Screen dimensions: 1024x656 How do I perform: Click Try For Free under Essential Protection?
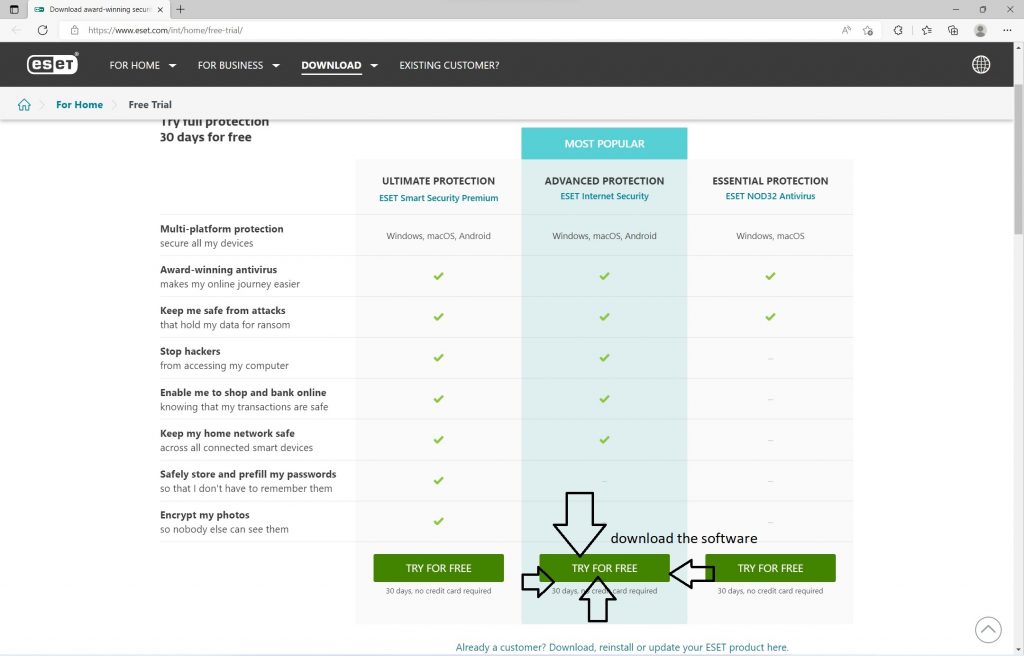(x=770, y=568)
